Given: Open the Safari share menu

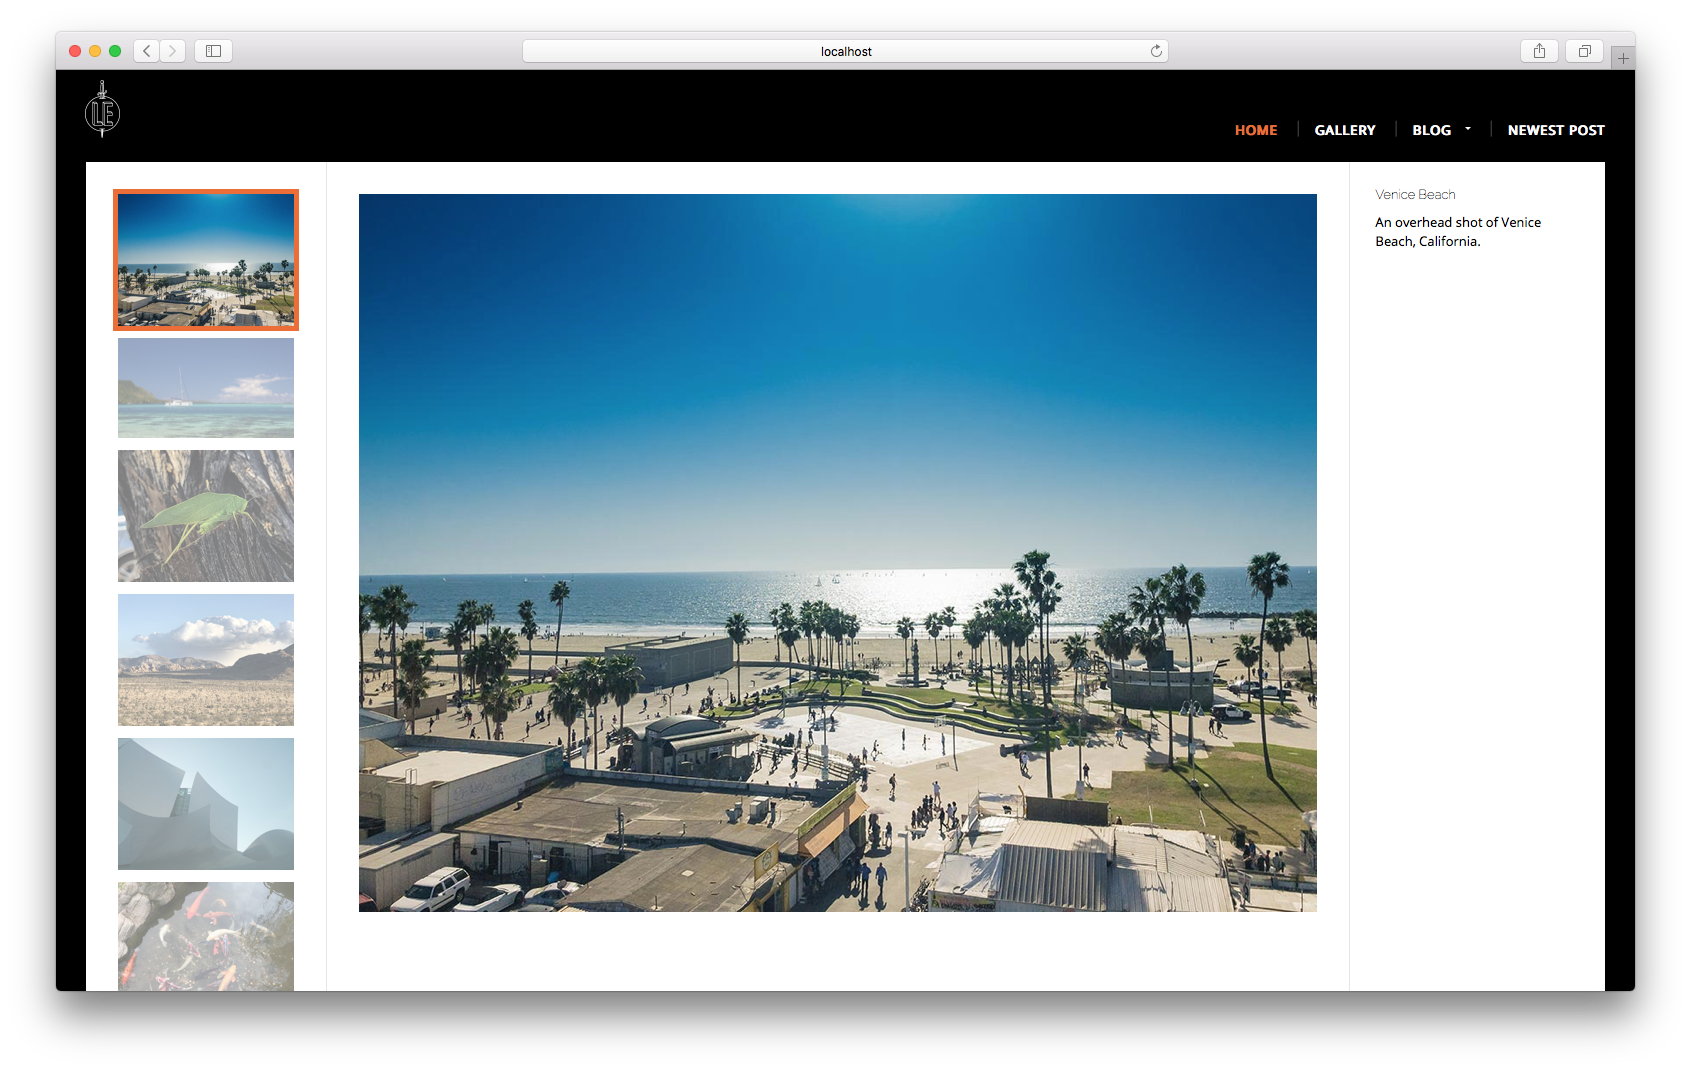Looking at the screenshot, I should coord(1539,51).
